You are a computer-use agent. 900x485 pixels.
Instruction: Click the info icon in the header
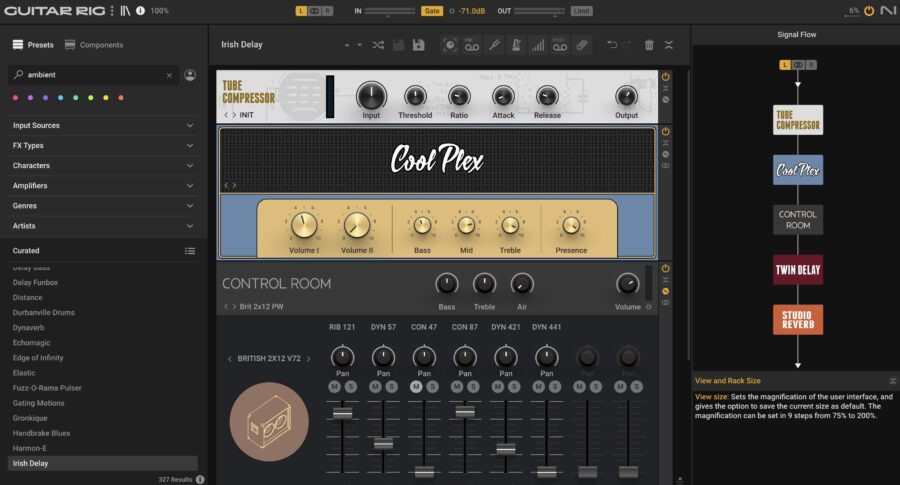(x=141, y=11)
